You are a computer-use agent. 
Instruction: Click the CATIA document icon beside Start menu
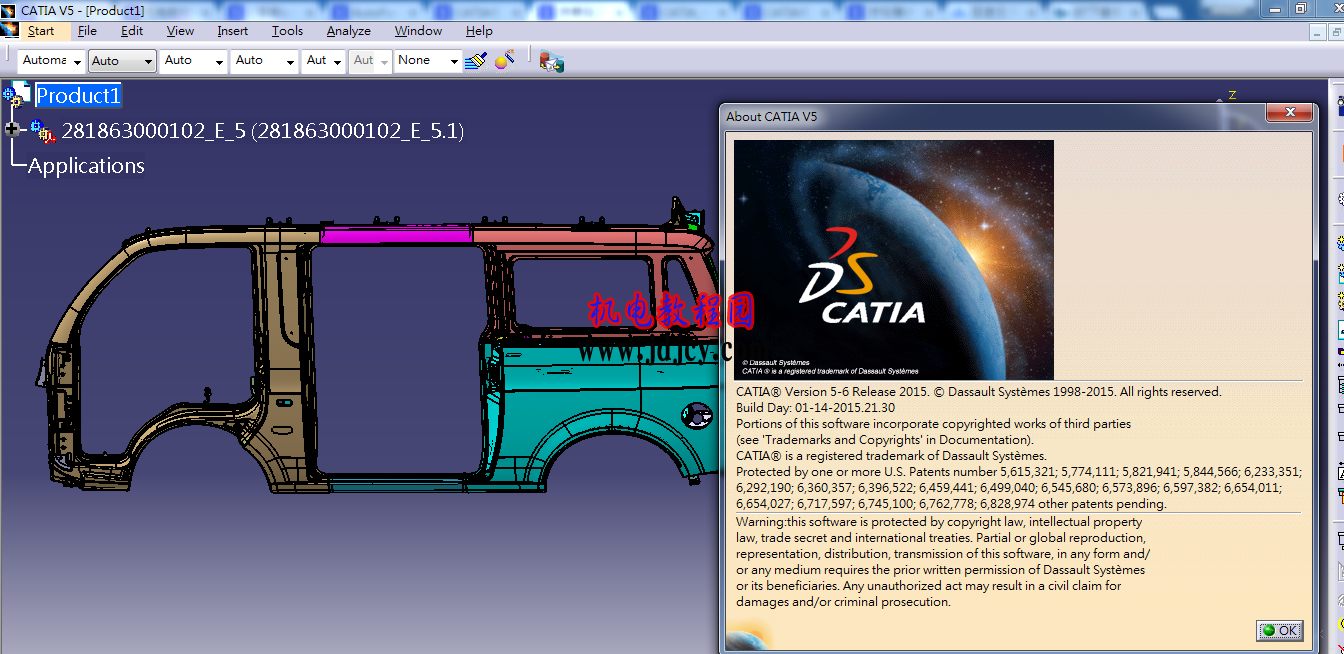(x=10, y=31)
